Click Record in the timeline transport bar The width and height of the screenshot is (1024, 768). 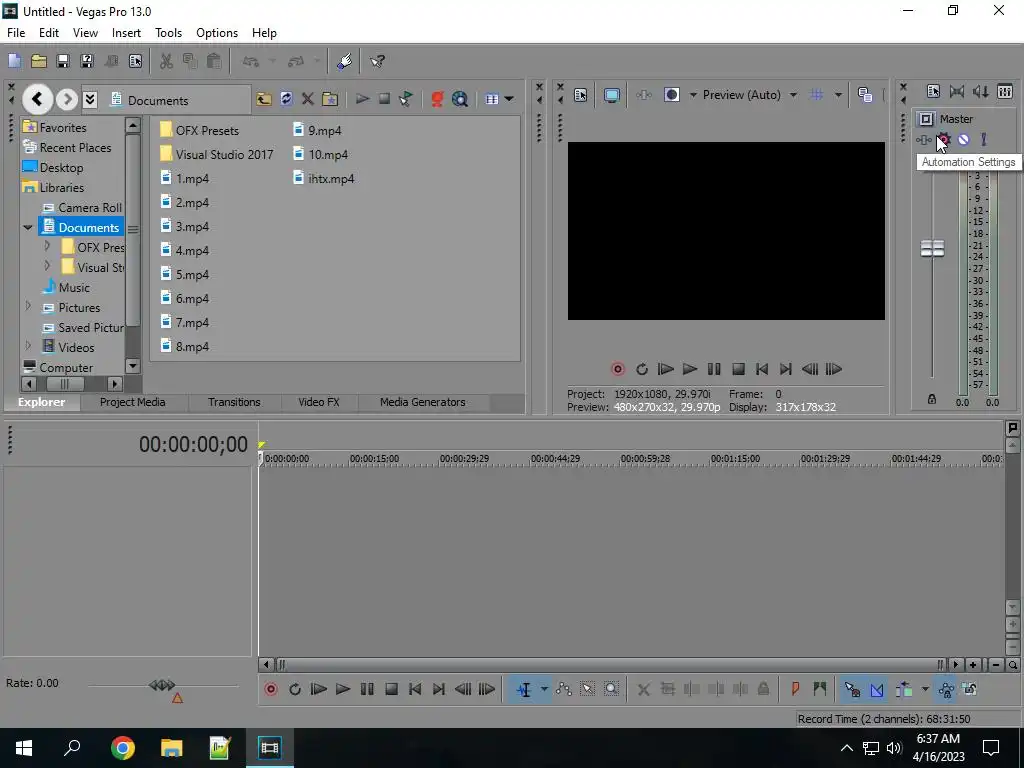(271, 690)
